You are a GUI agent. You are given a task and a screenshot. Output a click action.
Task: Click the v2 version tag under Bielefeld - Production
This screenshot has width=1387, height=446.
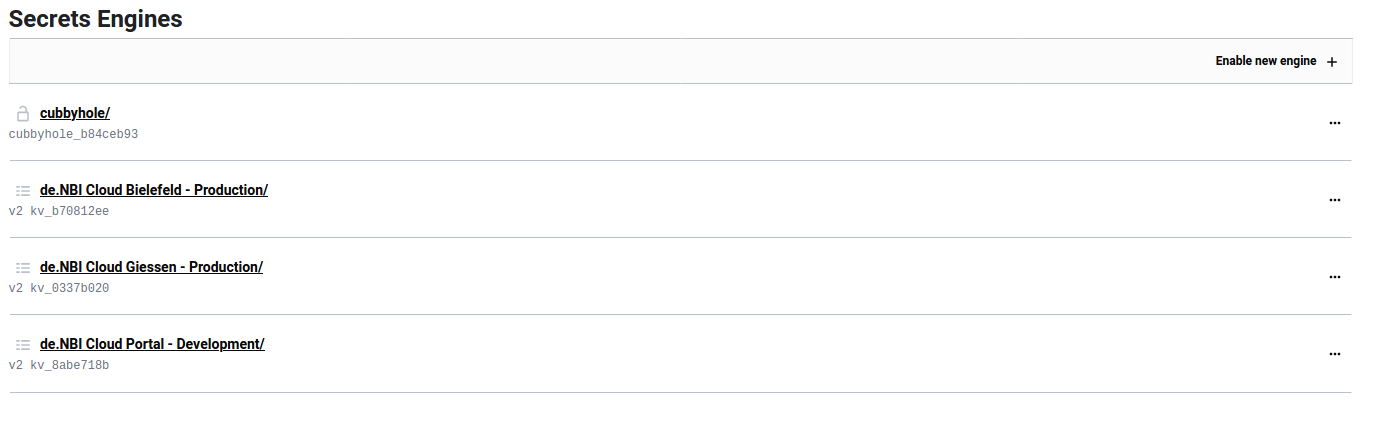pos(15,211)
